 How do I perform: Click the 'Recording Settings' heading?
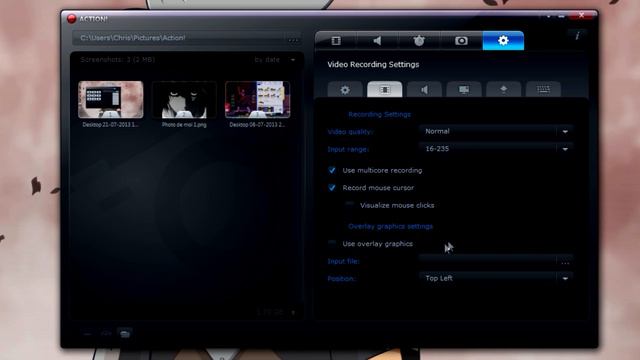tap(380, 114)
